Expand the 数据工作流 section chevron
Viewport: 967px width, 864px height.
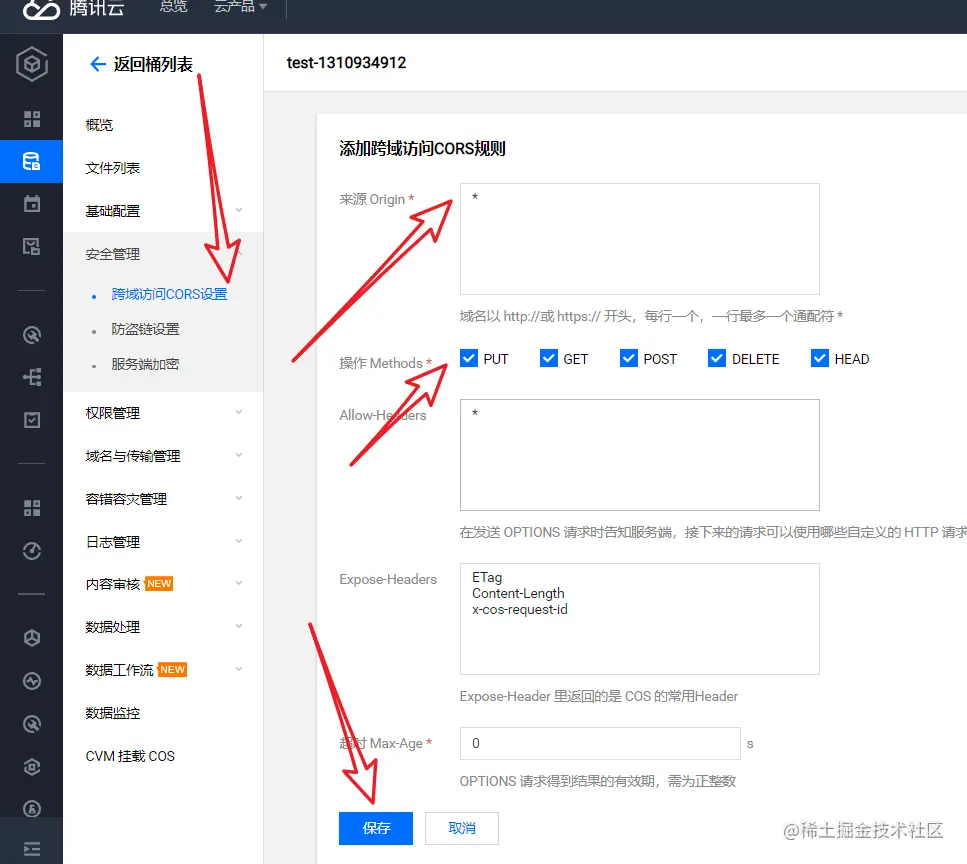[239, 669]
